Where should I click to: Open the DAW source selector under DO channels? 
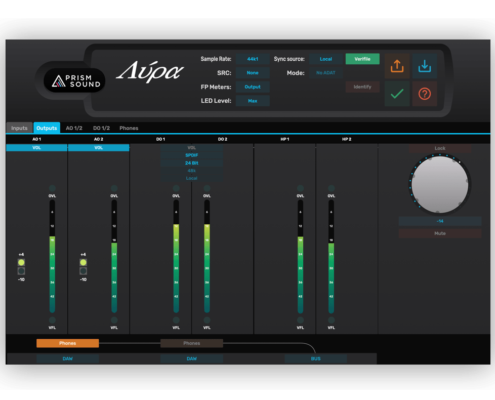192,359
